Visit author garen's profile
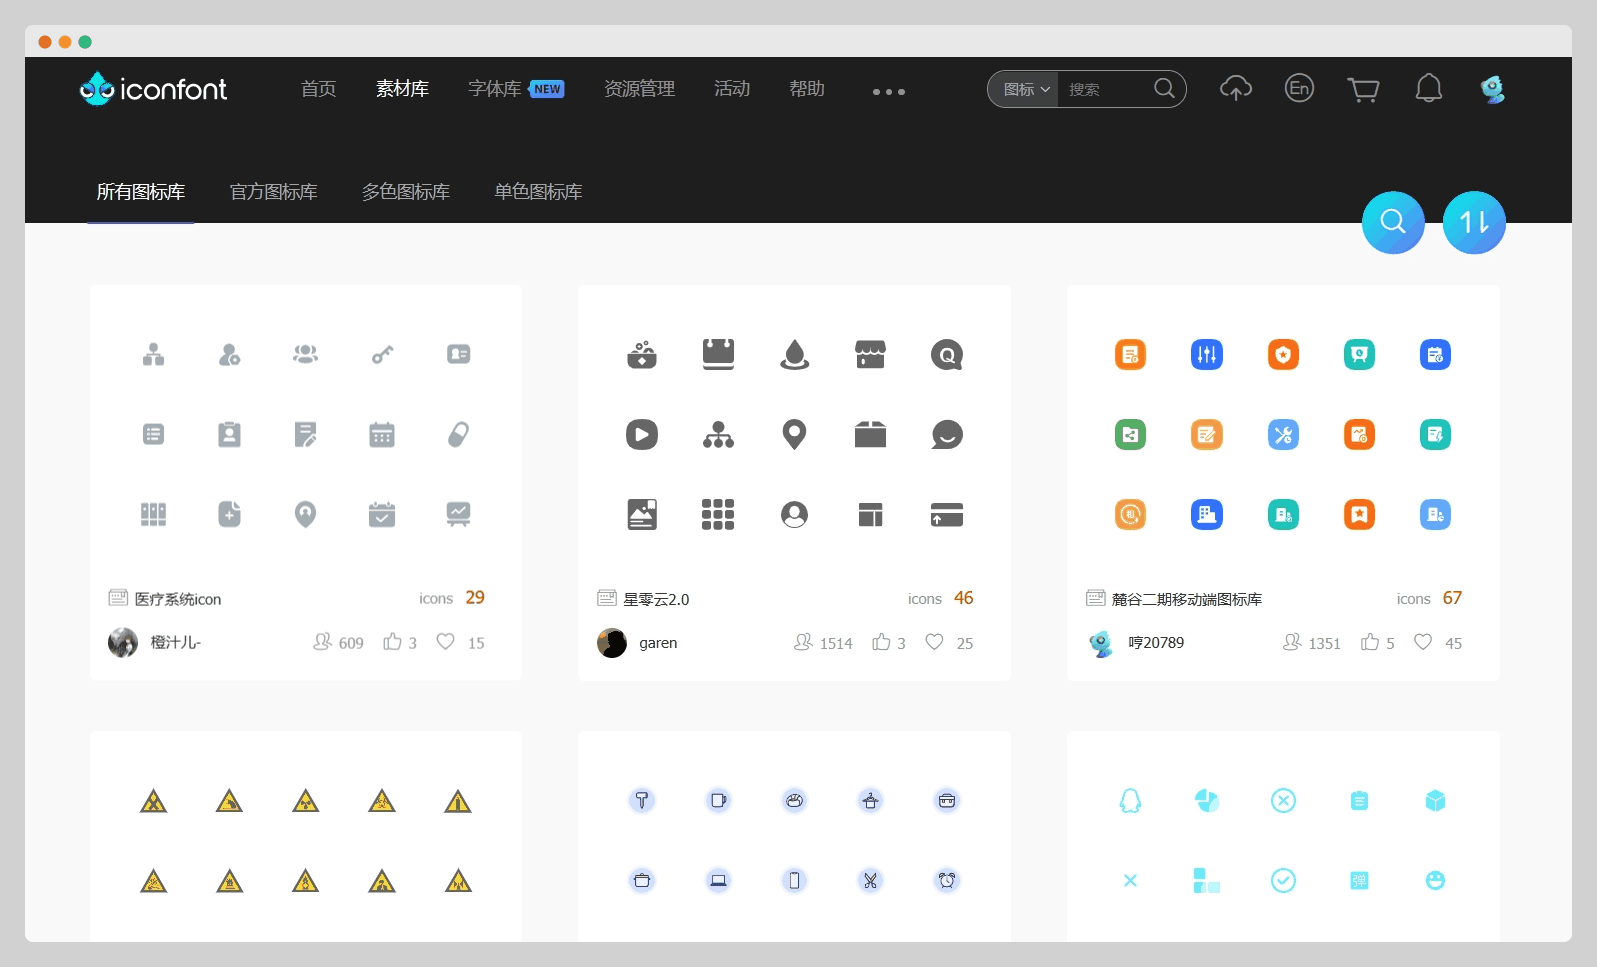Screen dimensions: 1597x967 pos(657,643)
